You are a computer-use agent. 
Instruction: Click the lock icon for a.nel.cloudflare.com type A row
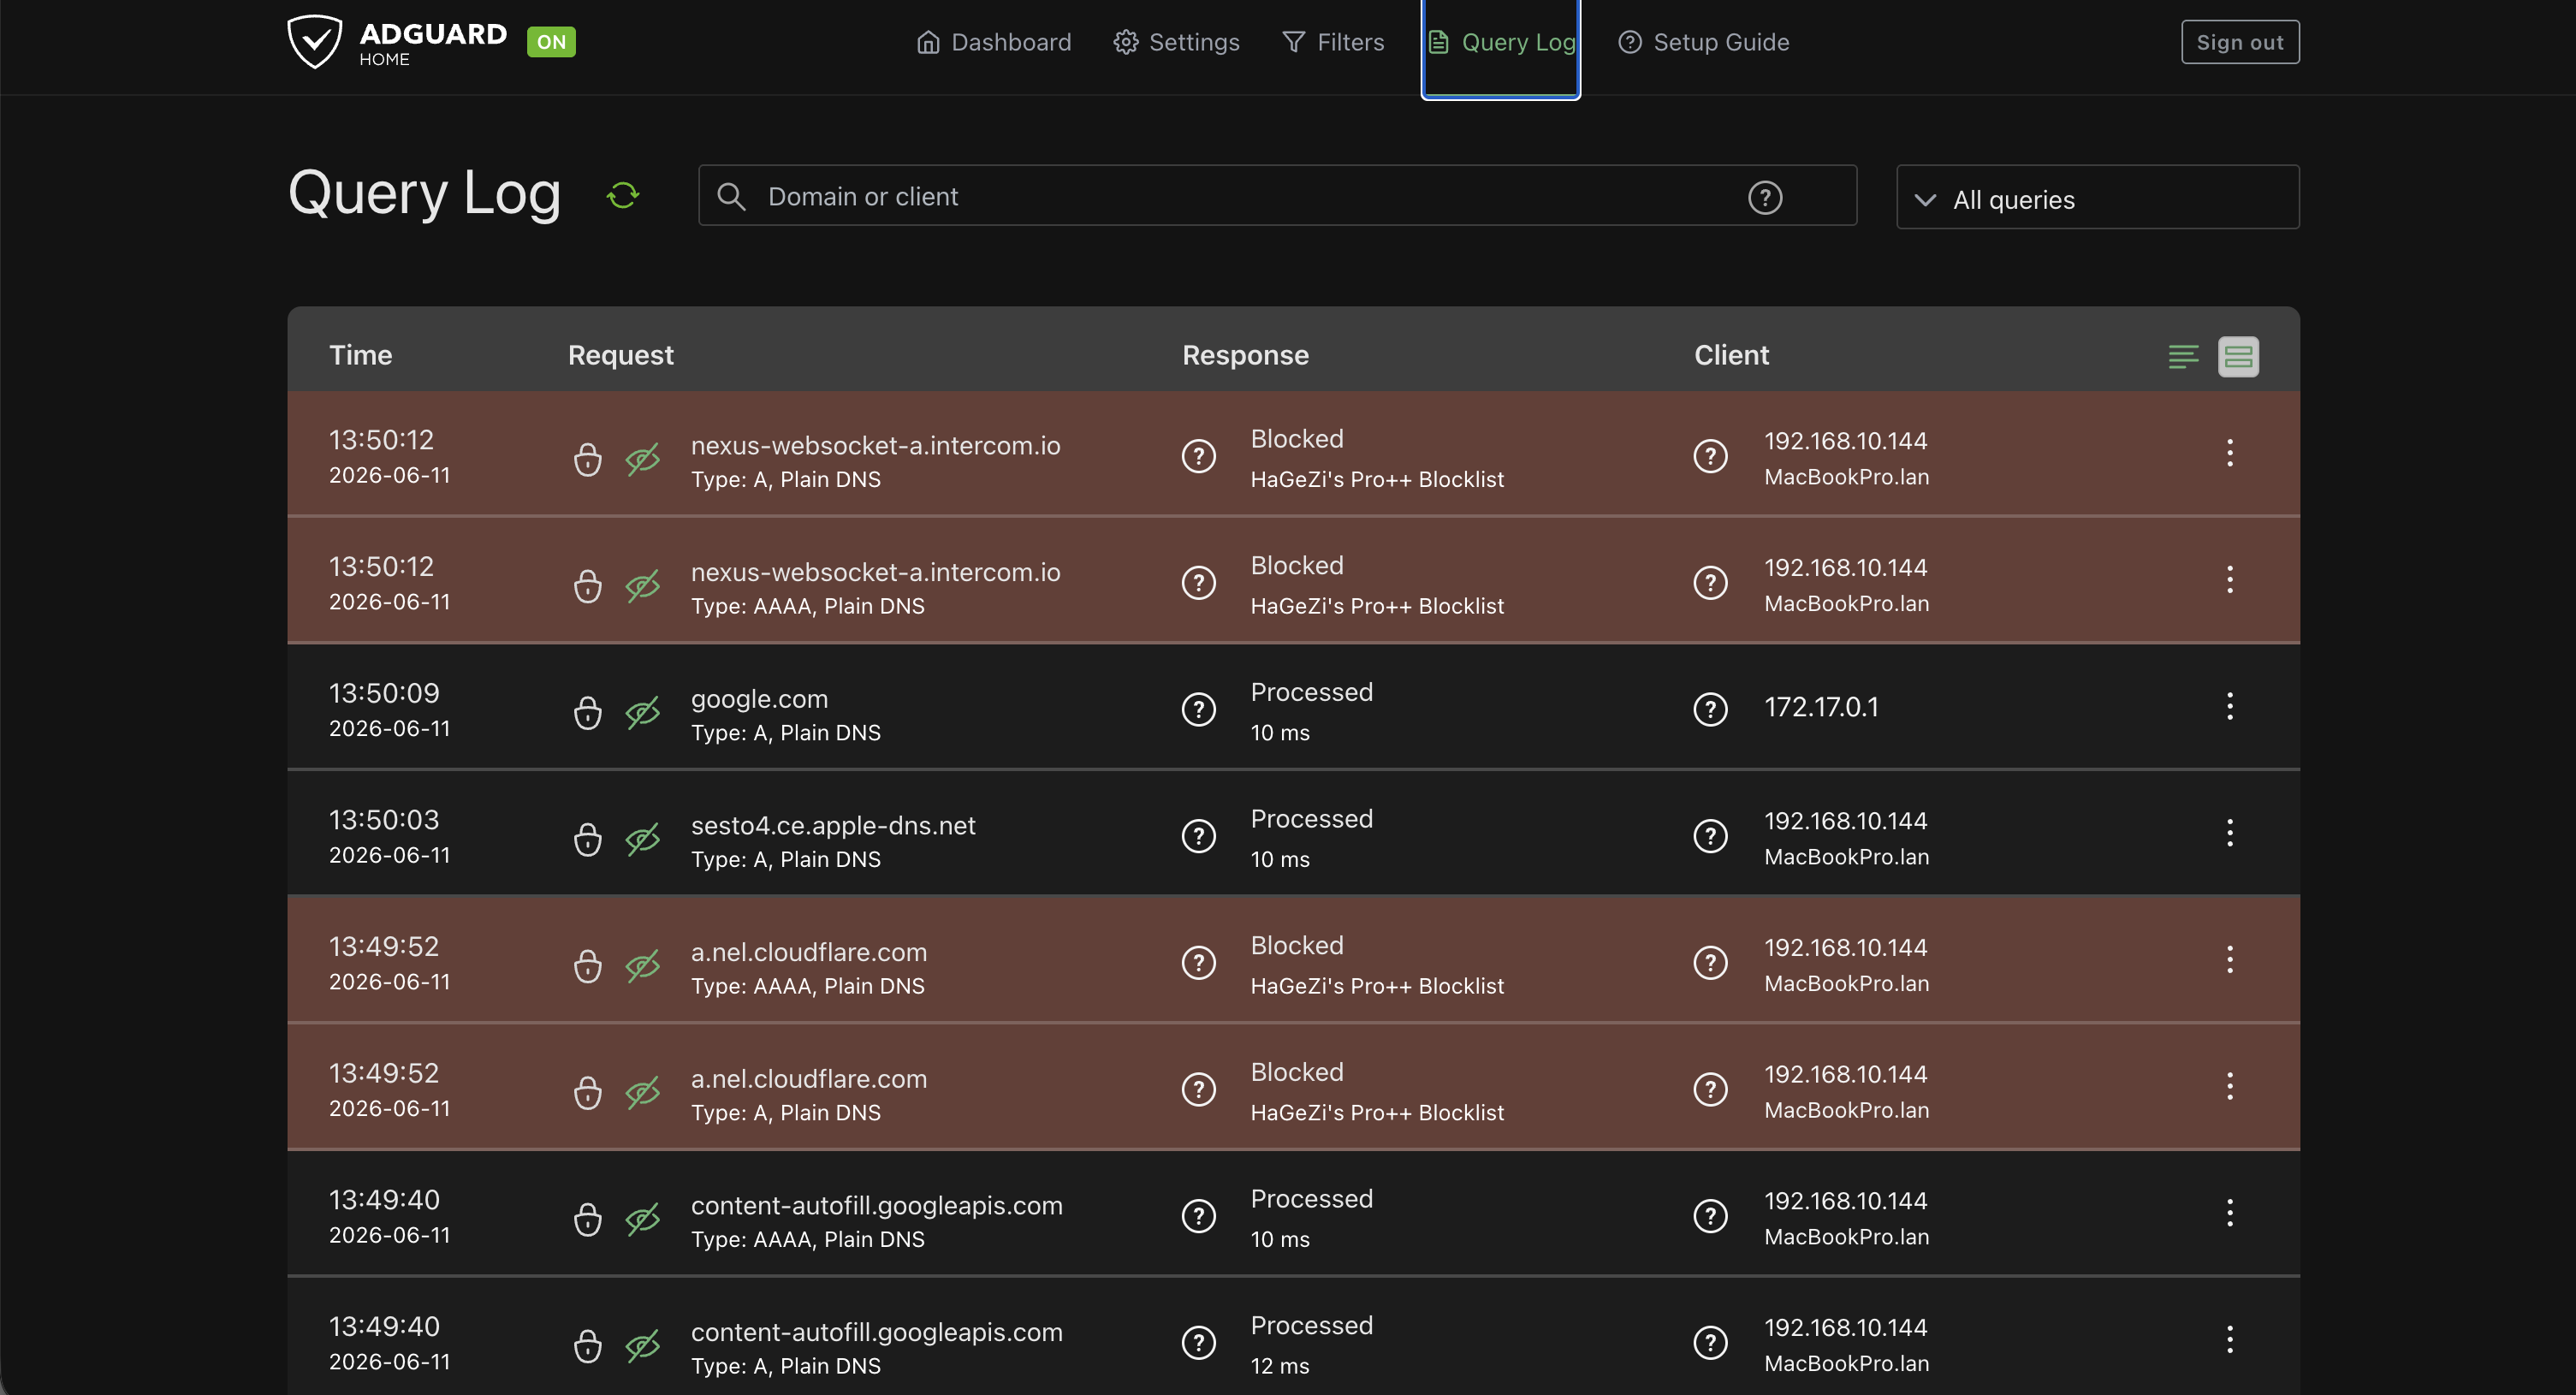tap(588, 1093)
